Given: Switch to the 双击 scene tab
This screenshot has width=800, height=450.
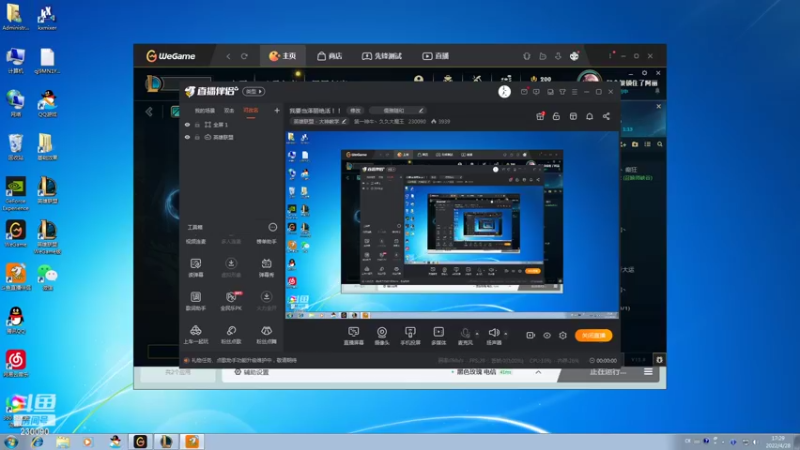Looking at the screenshot, I should click(x=229, y=110).
